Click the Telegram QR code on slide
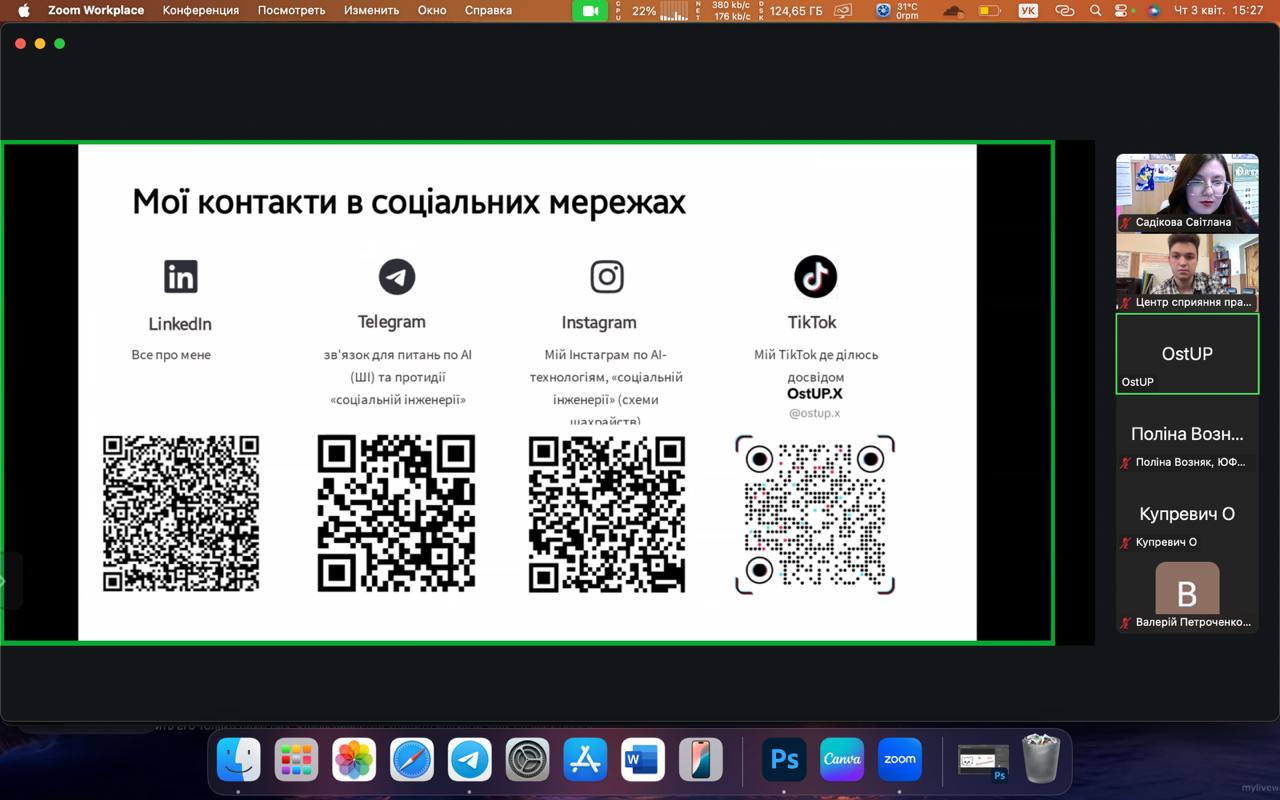 [x=396, y=513]
